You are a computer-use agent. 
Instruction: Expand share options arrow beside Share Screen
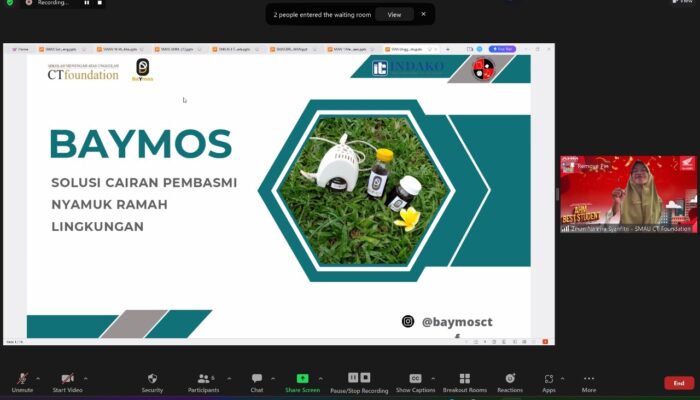pyautogui.click(x=321, y=379)
